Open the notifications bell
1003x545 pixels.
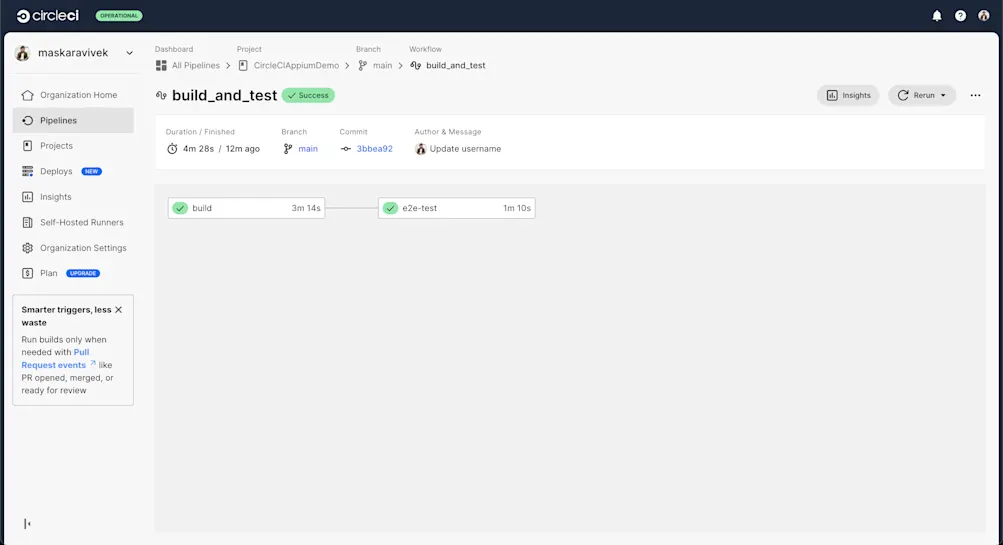point(936,16)
